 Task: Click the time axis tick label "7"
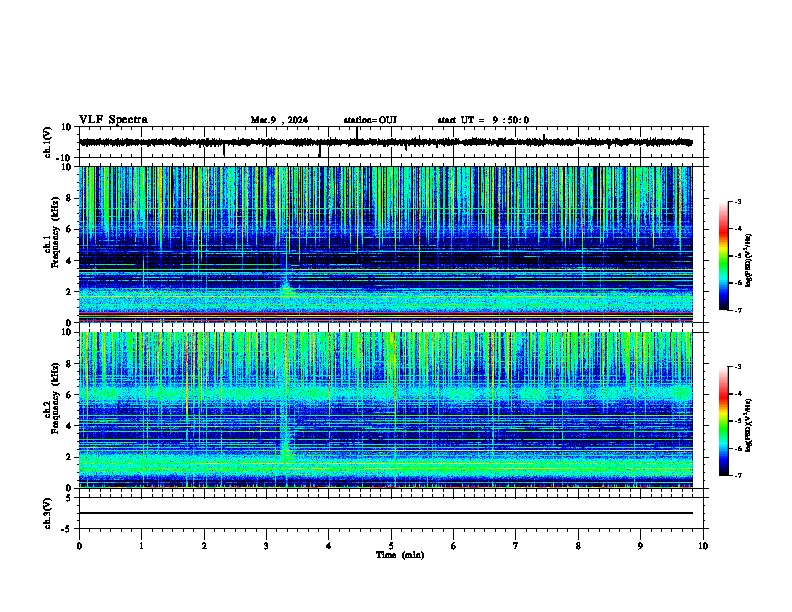[x=516, y=546]
